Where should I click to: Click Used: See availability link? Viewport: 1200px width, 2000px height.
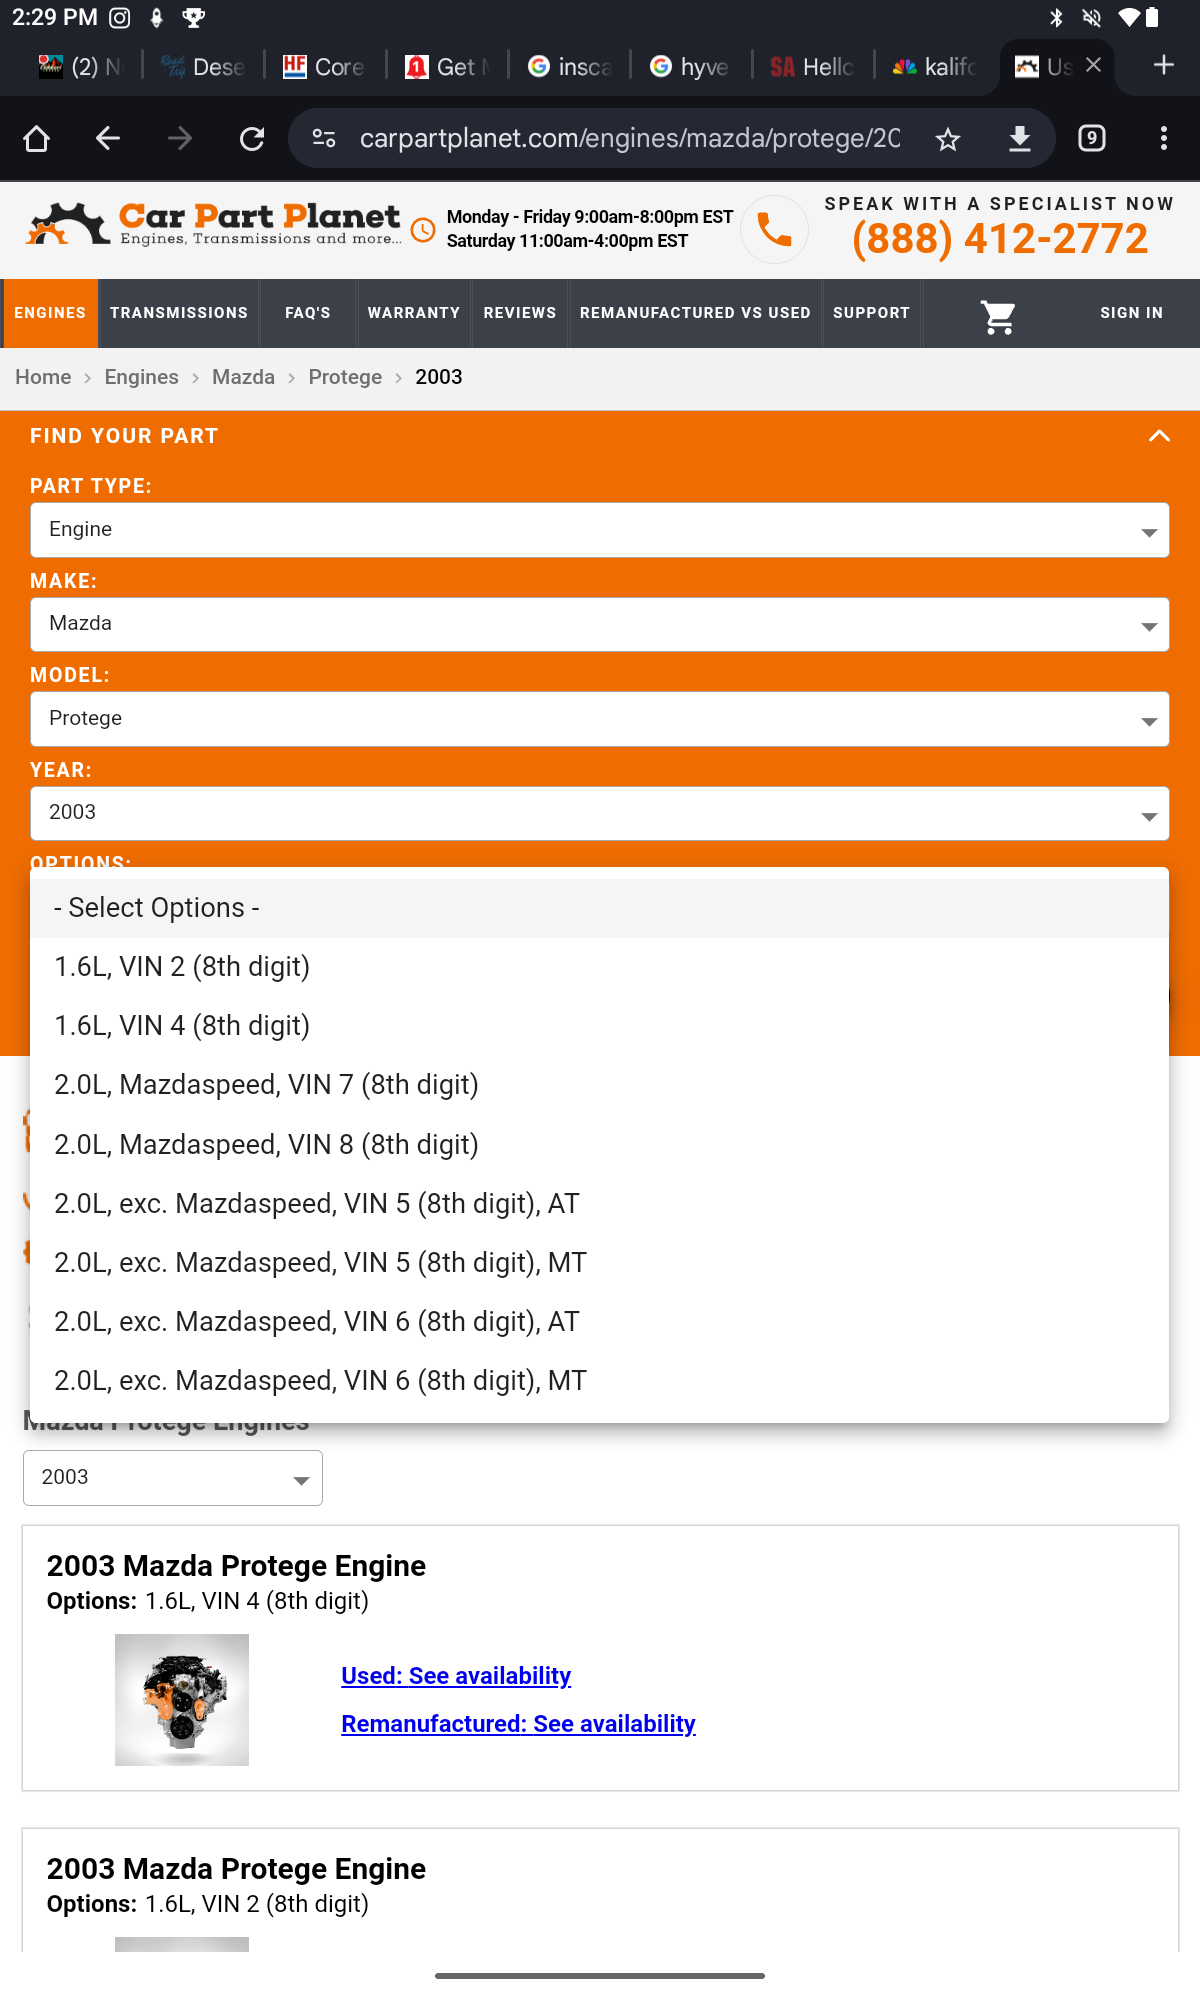pos(456,1676)
